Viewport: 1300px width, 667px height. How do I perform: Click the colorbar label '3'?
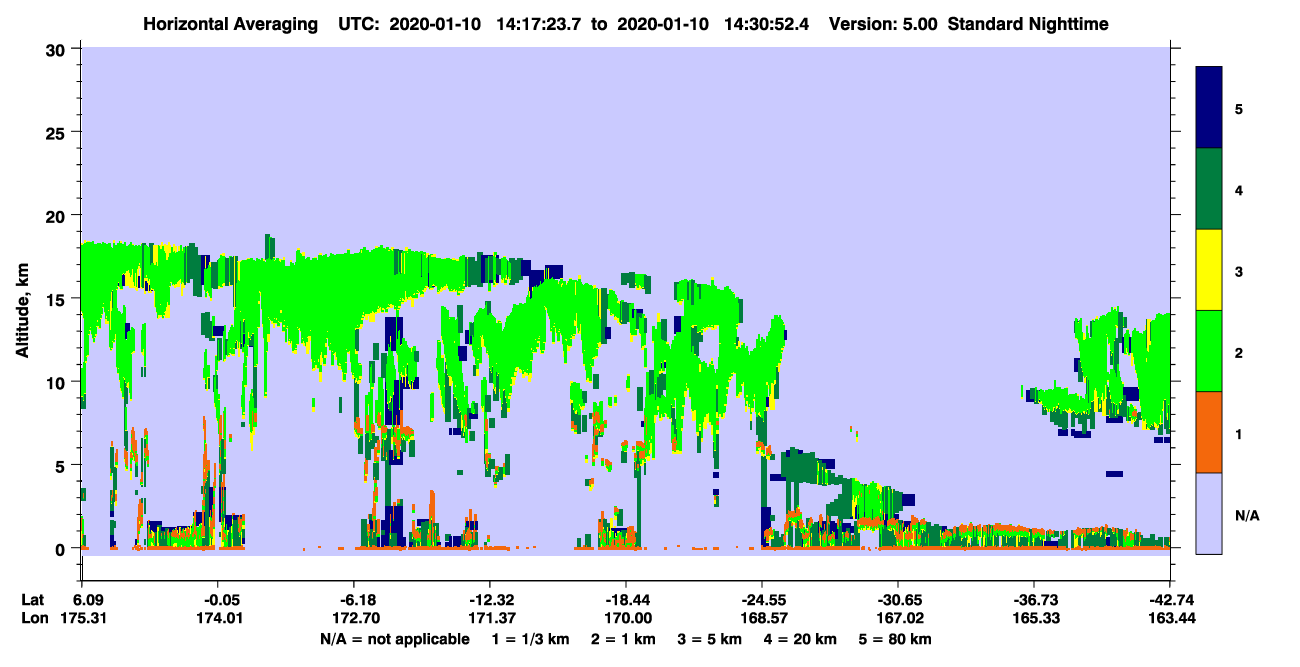coord(1239,271)
